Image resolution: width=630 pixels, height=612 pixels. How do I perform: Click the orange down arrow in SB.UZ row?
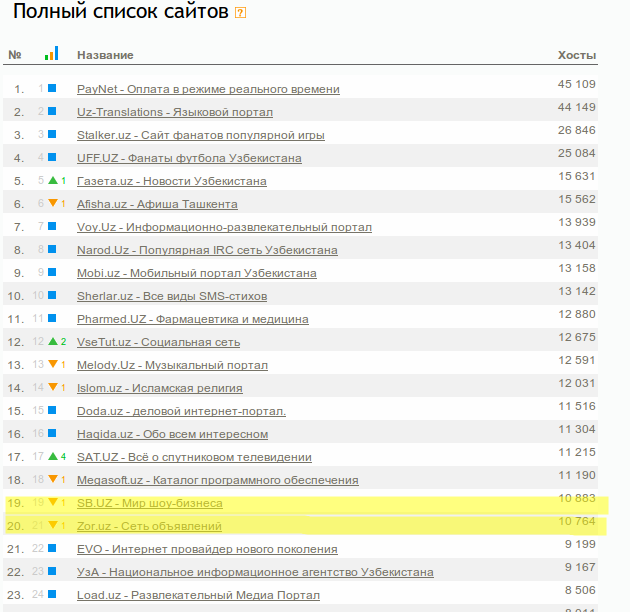coord(53,502)
